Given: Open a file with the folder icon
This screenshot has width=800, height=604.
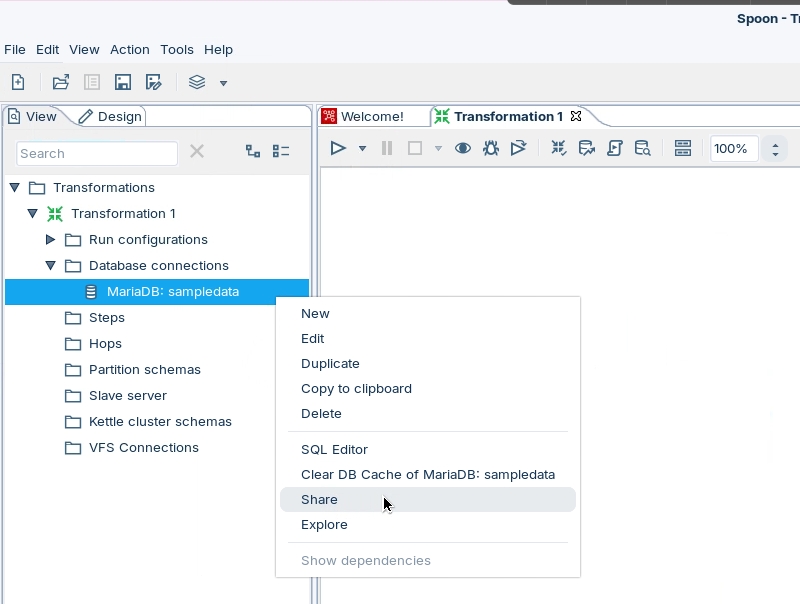Looking at the screenshot, I should [x=61, y=83].
